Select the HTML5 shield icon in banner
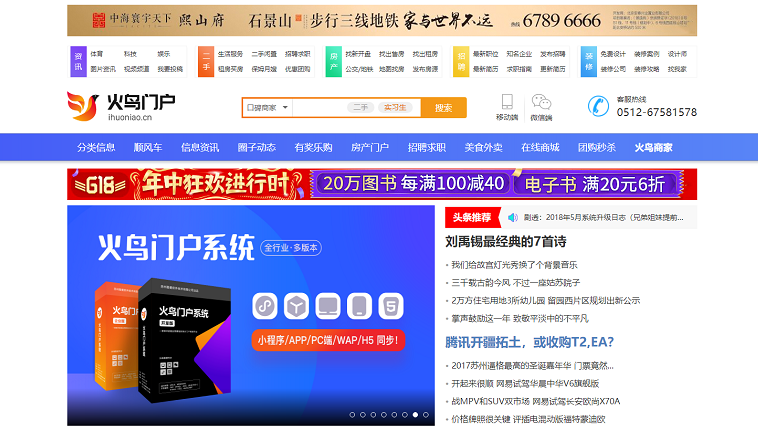Viewport: 758px width, 433px height. pos(391,306)
